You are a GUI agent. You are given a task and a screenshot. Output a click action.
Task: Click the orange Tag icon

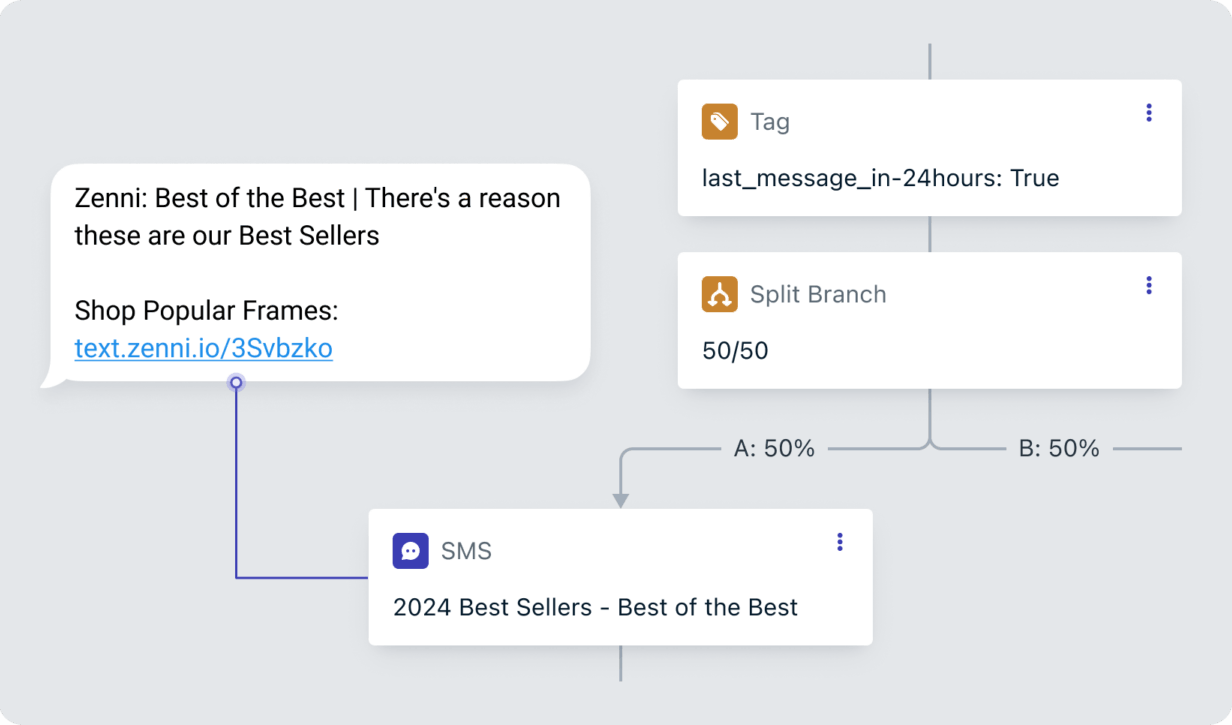718,121
